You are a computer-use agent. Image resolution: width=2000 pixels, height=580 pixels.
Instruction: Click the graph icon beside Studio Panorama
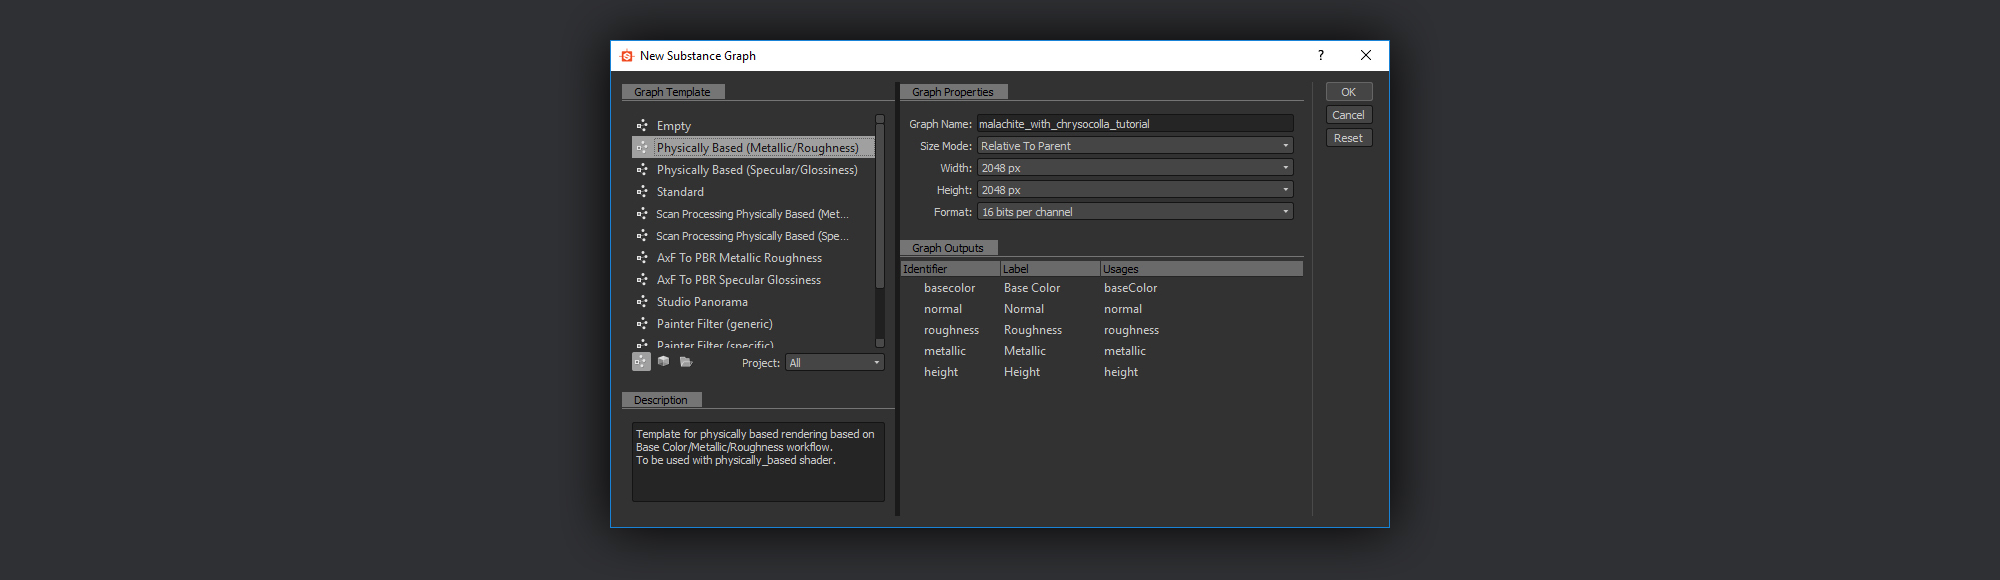(642, 302)
